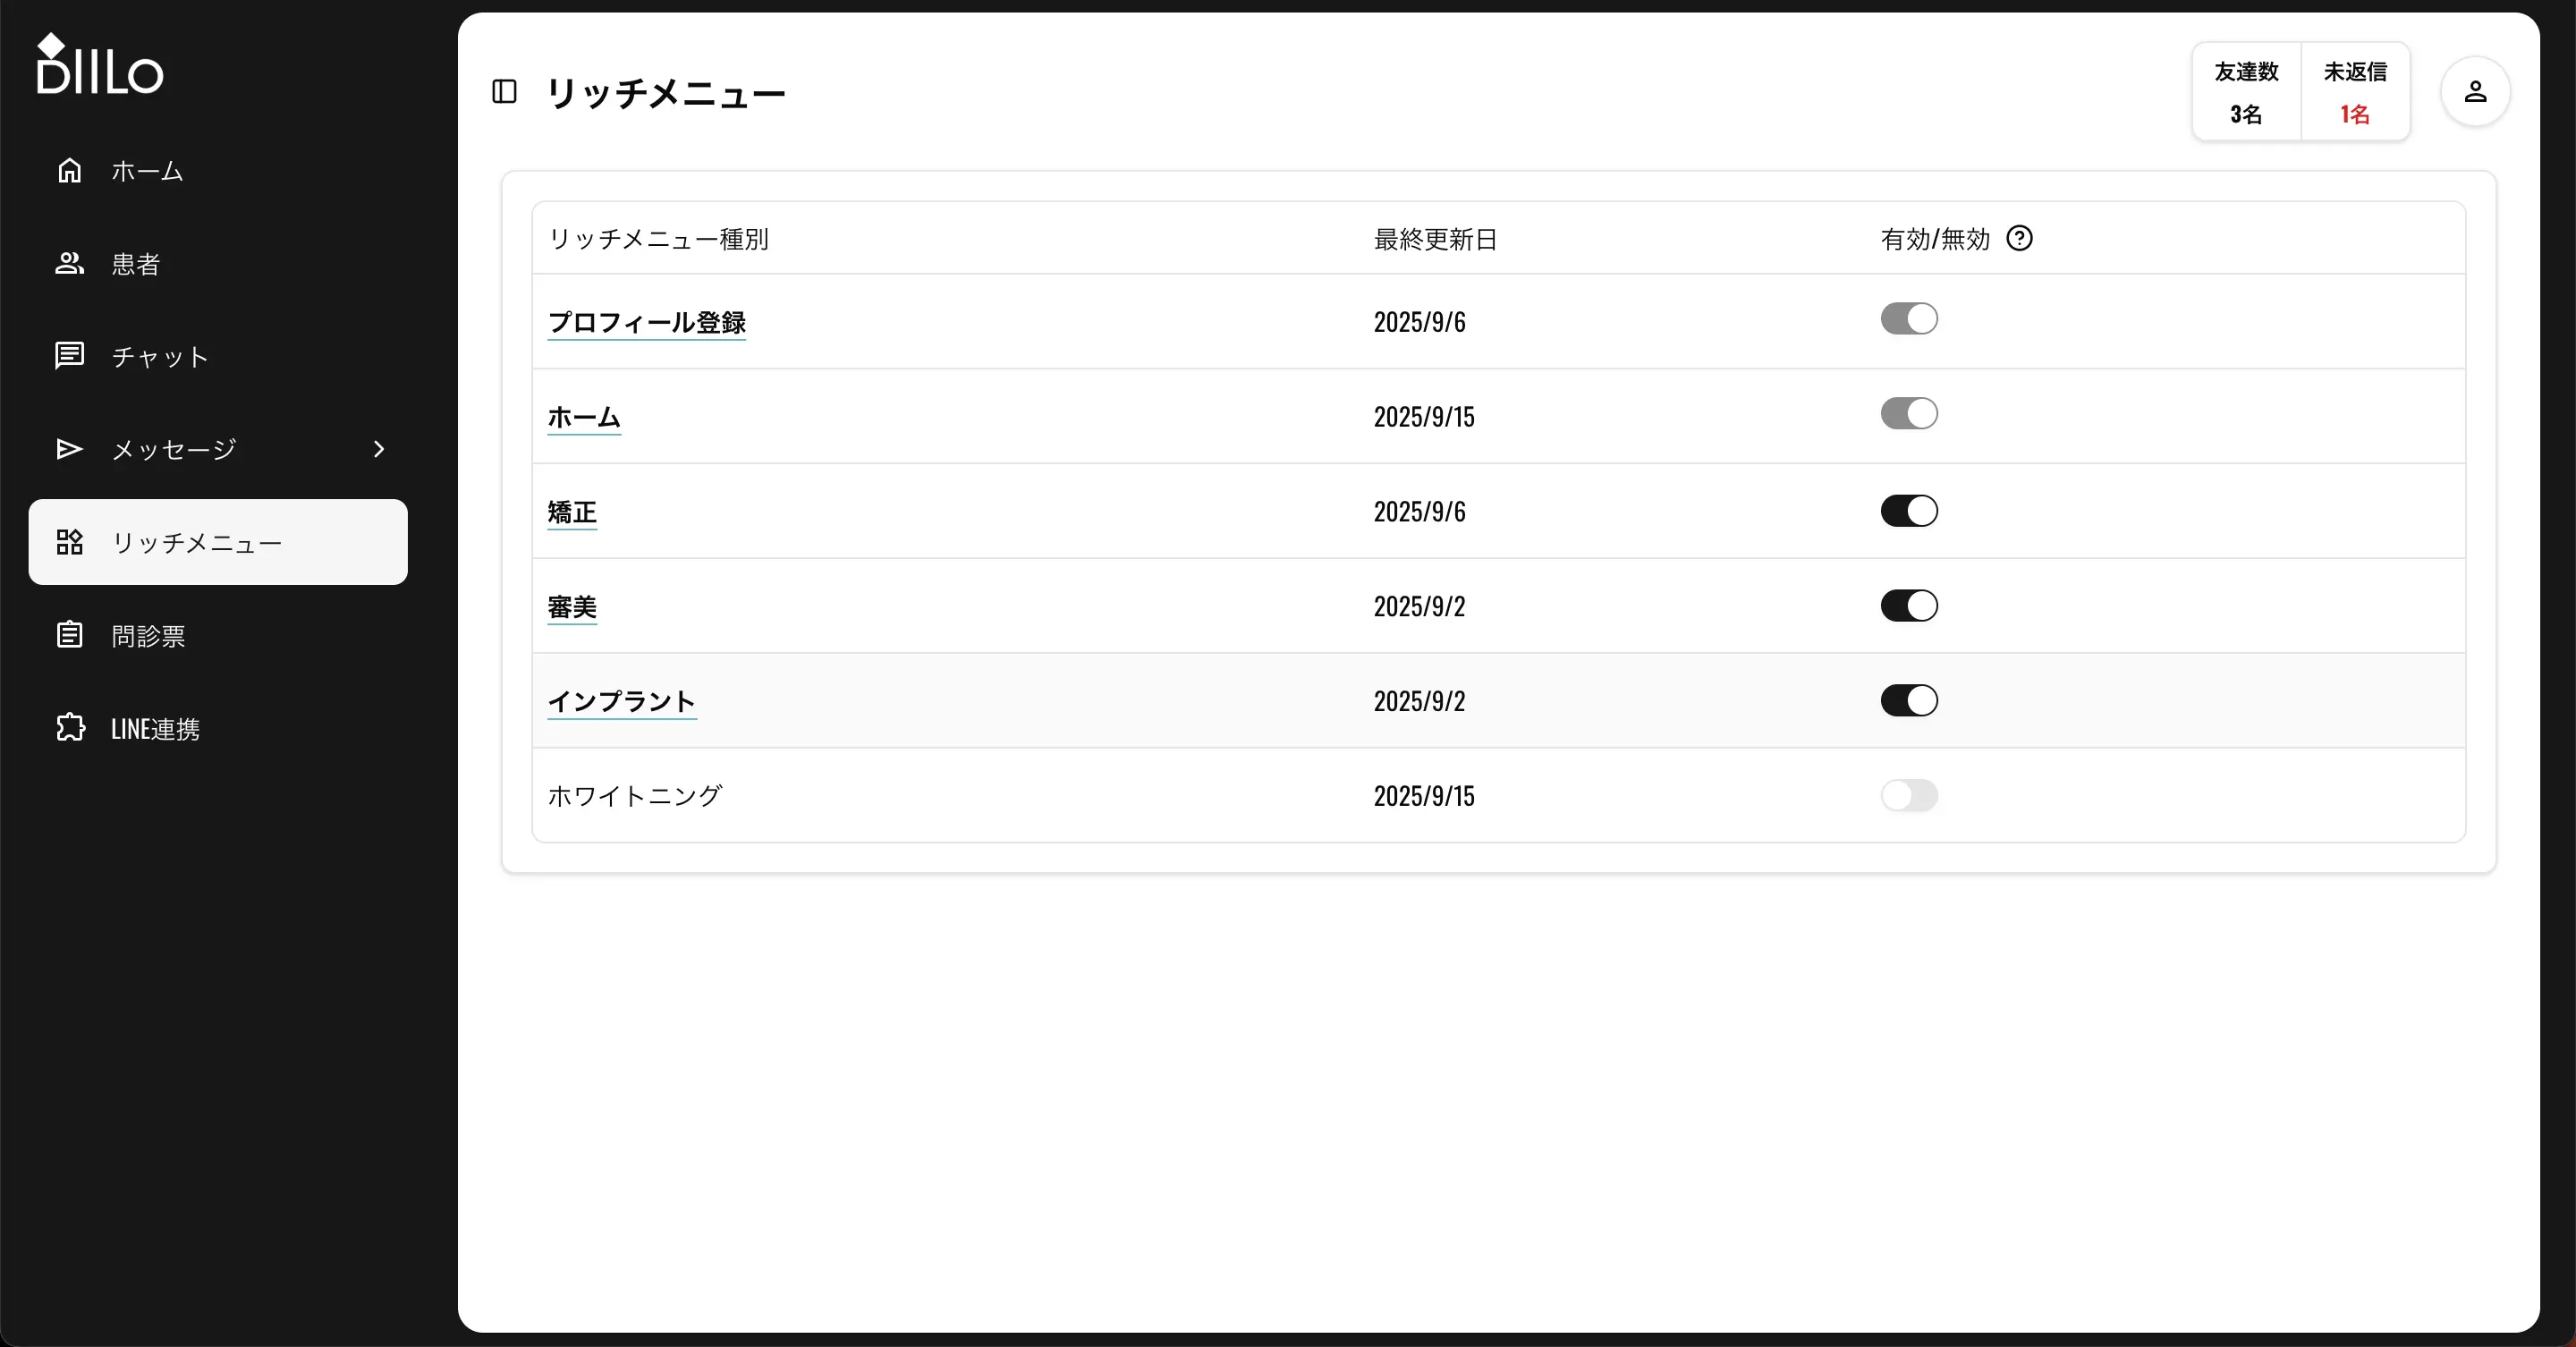
Task: Enable the ホーム rich menu toggle
Action: pyautogui.click(x=1908, y=413)
